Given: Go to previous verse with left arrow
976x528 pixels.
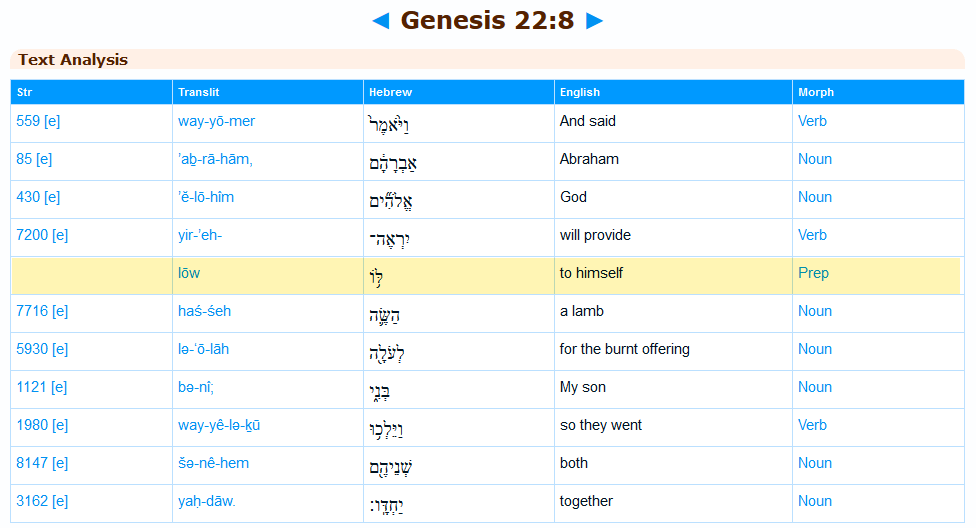Looking at the screenshot, I should [x=380, y=21].
